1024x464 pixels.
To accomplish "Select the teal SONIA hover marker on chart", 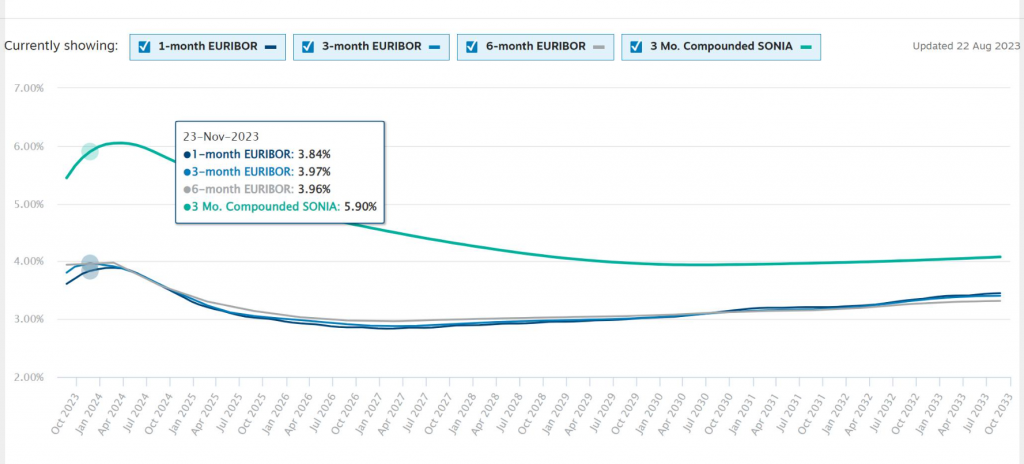I will point(89,151).
